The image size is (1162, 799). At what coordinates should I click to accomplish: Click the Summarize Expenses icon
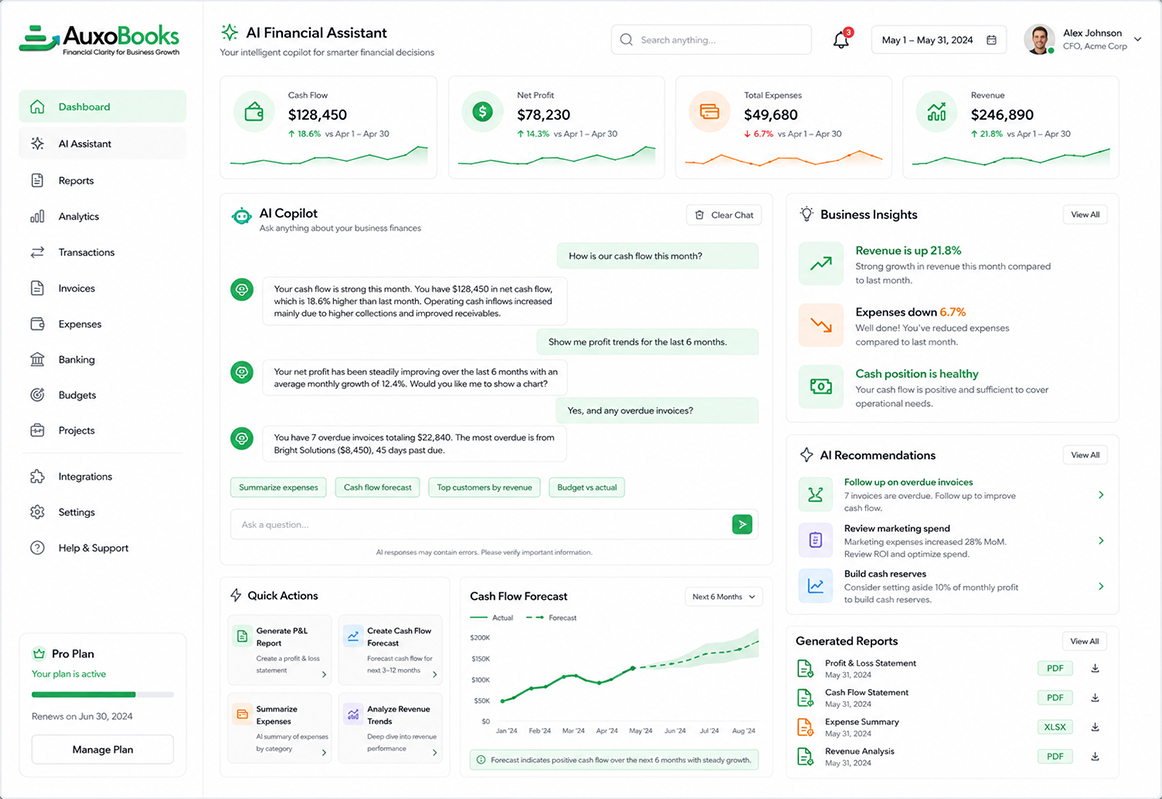[242, 715]
